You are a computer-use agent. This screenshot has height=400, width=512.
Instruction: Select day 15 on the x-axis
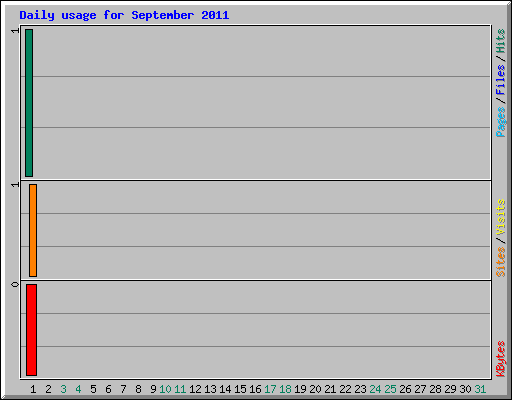click(x=240, y=389)
